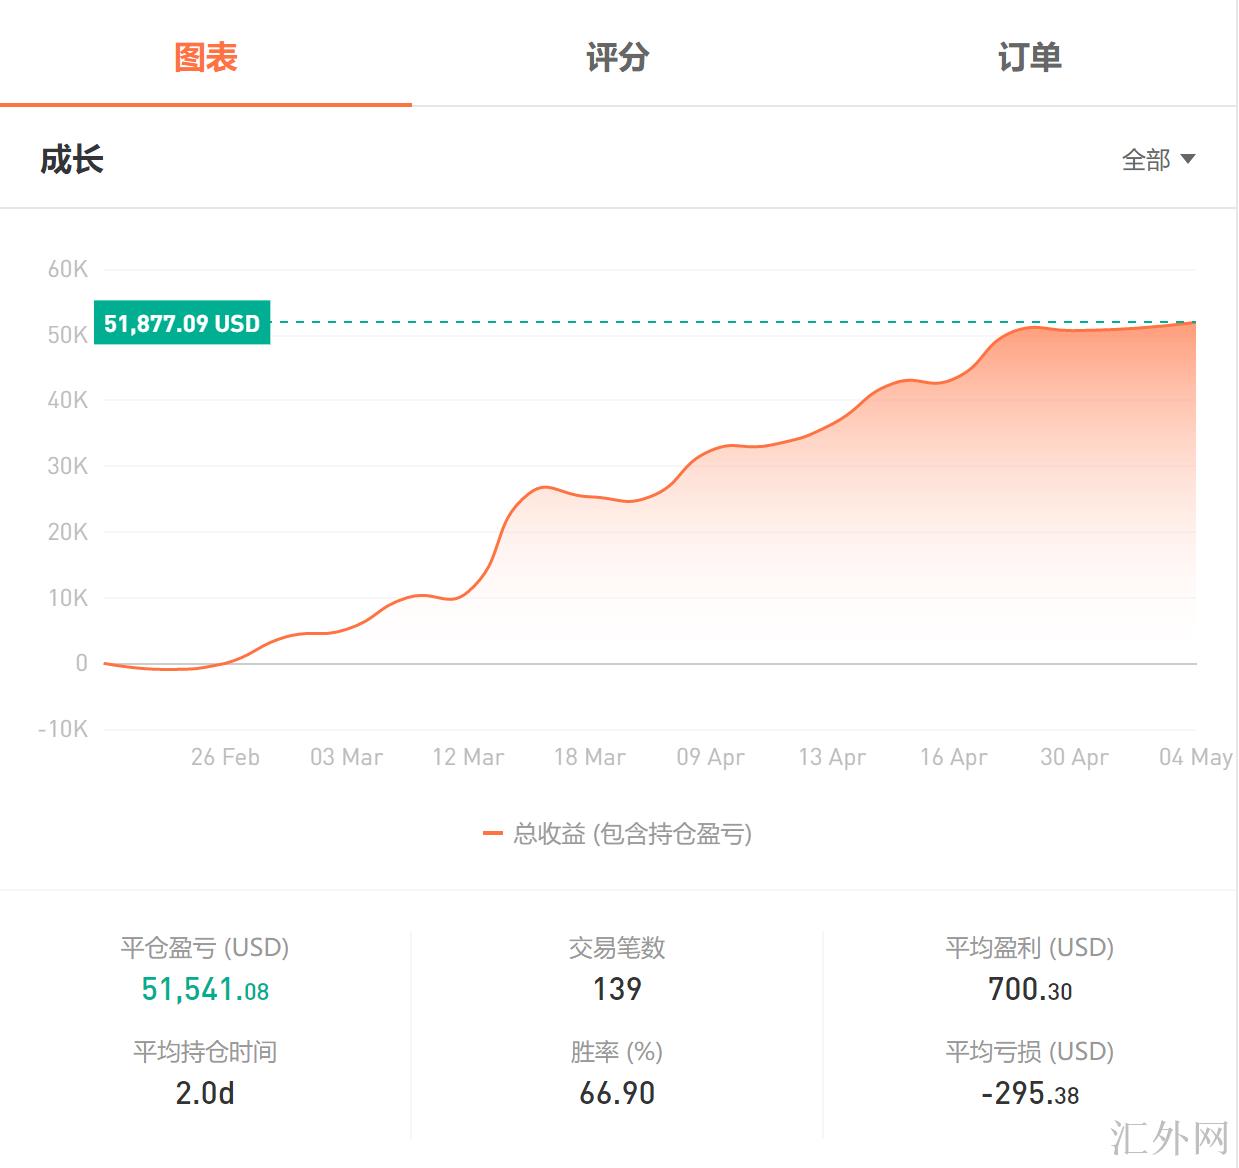This screenshot has height=1168, width=1239.
Task: Click the 09 Apr date on chart axis
Action: tap(711, 757)
